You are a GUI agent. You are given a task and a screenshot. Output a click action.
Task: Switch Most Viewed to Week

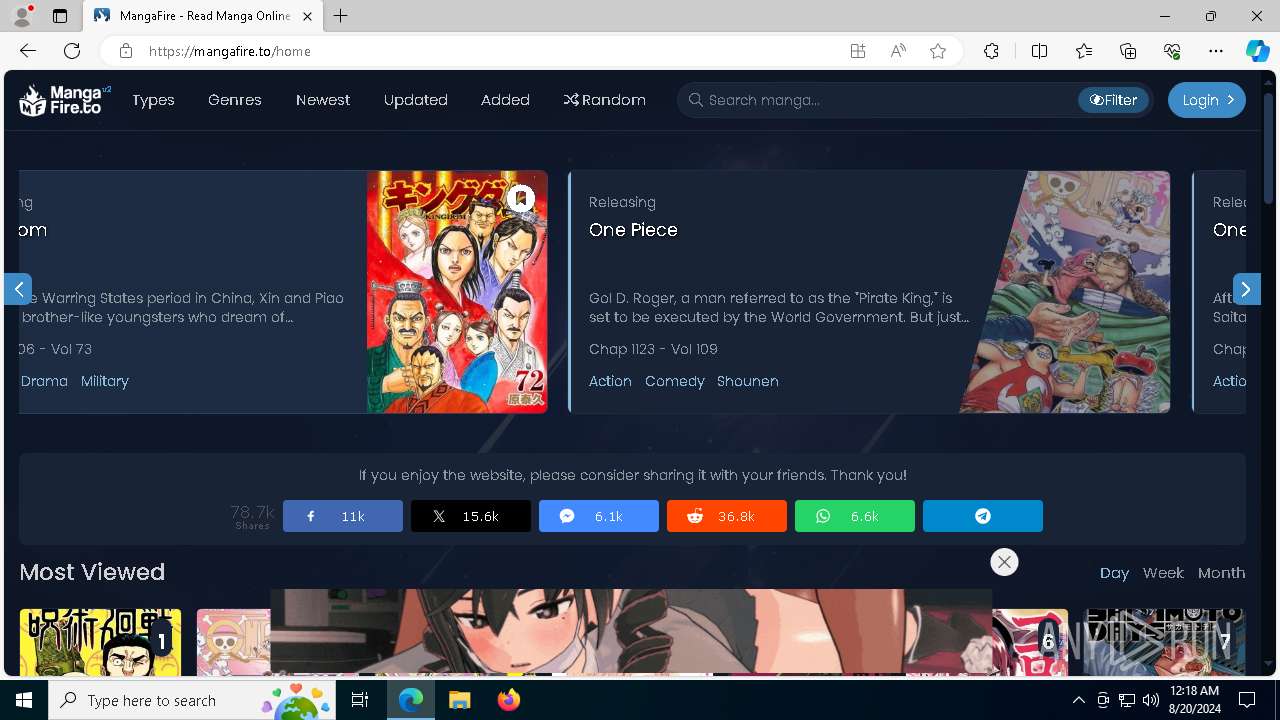(x=1163, y=573)
